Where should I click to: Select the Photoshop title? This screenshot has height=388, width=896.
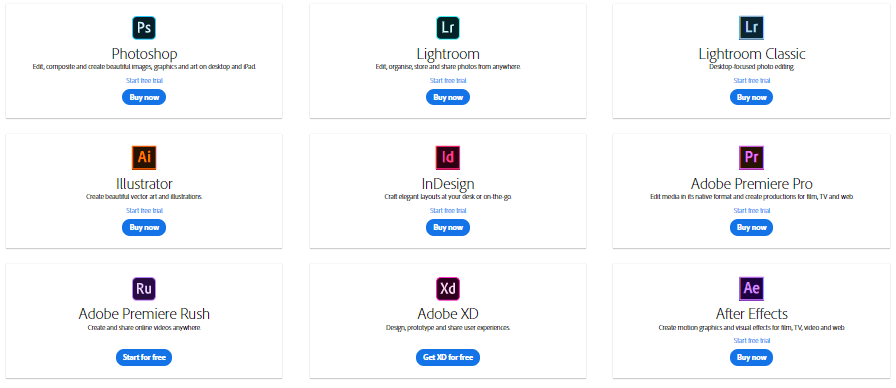pyautogui.click(x=144, y=54)
